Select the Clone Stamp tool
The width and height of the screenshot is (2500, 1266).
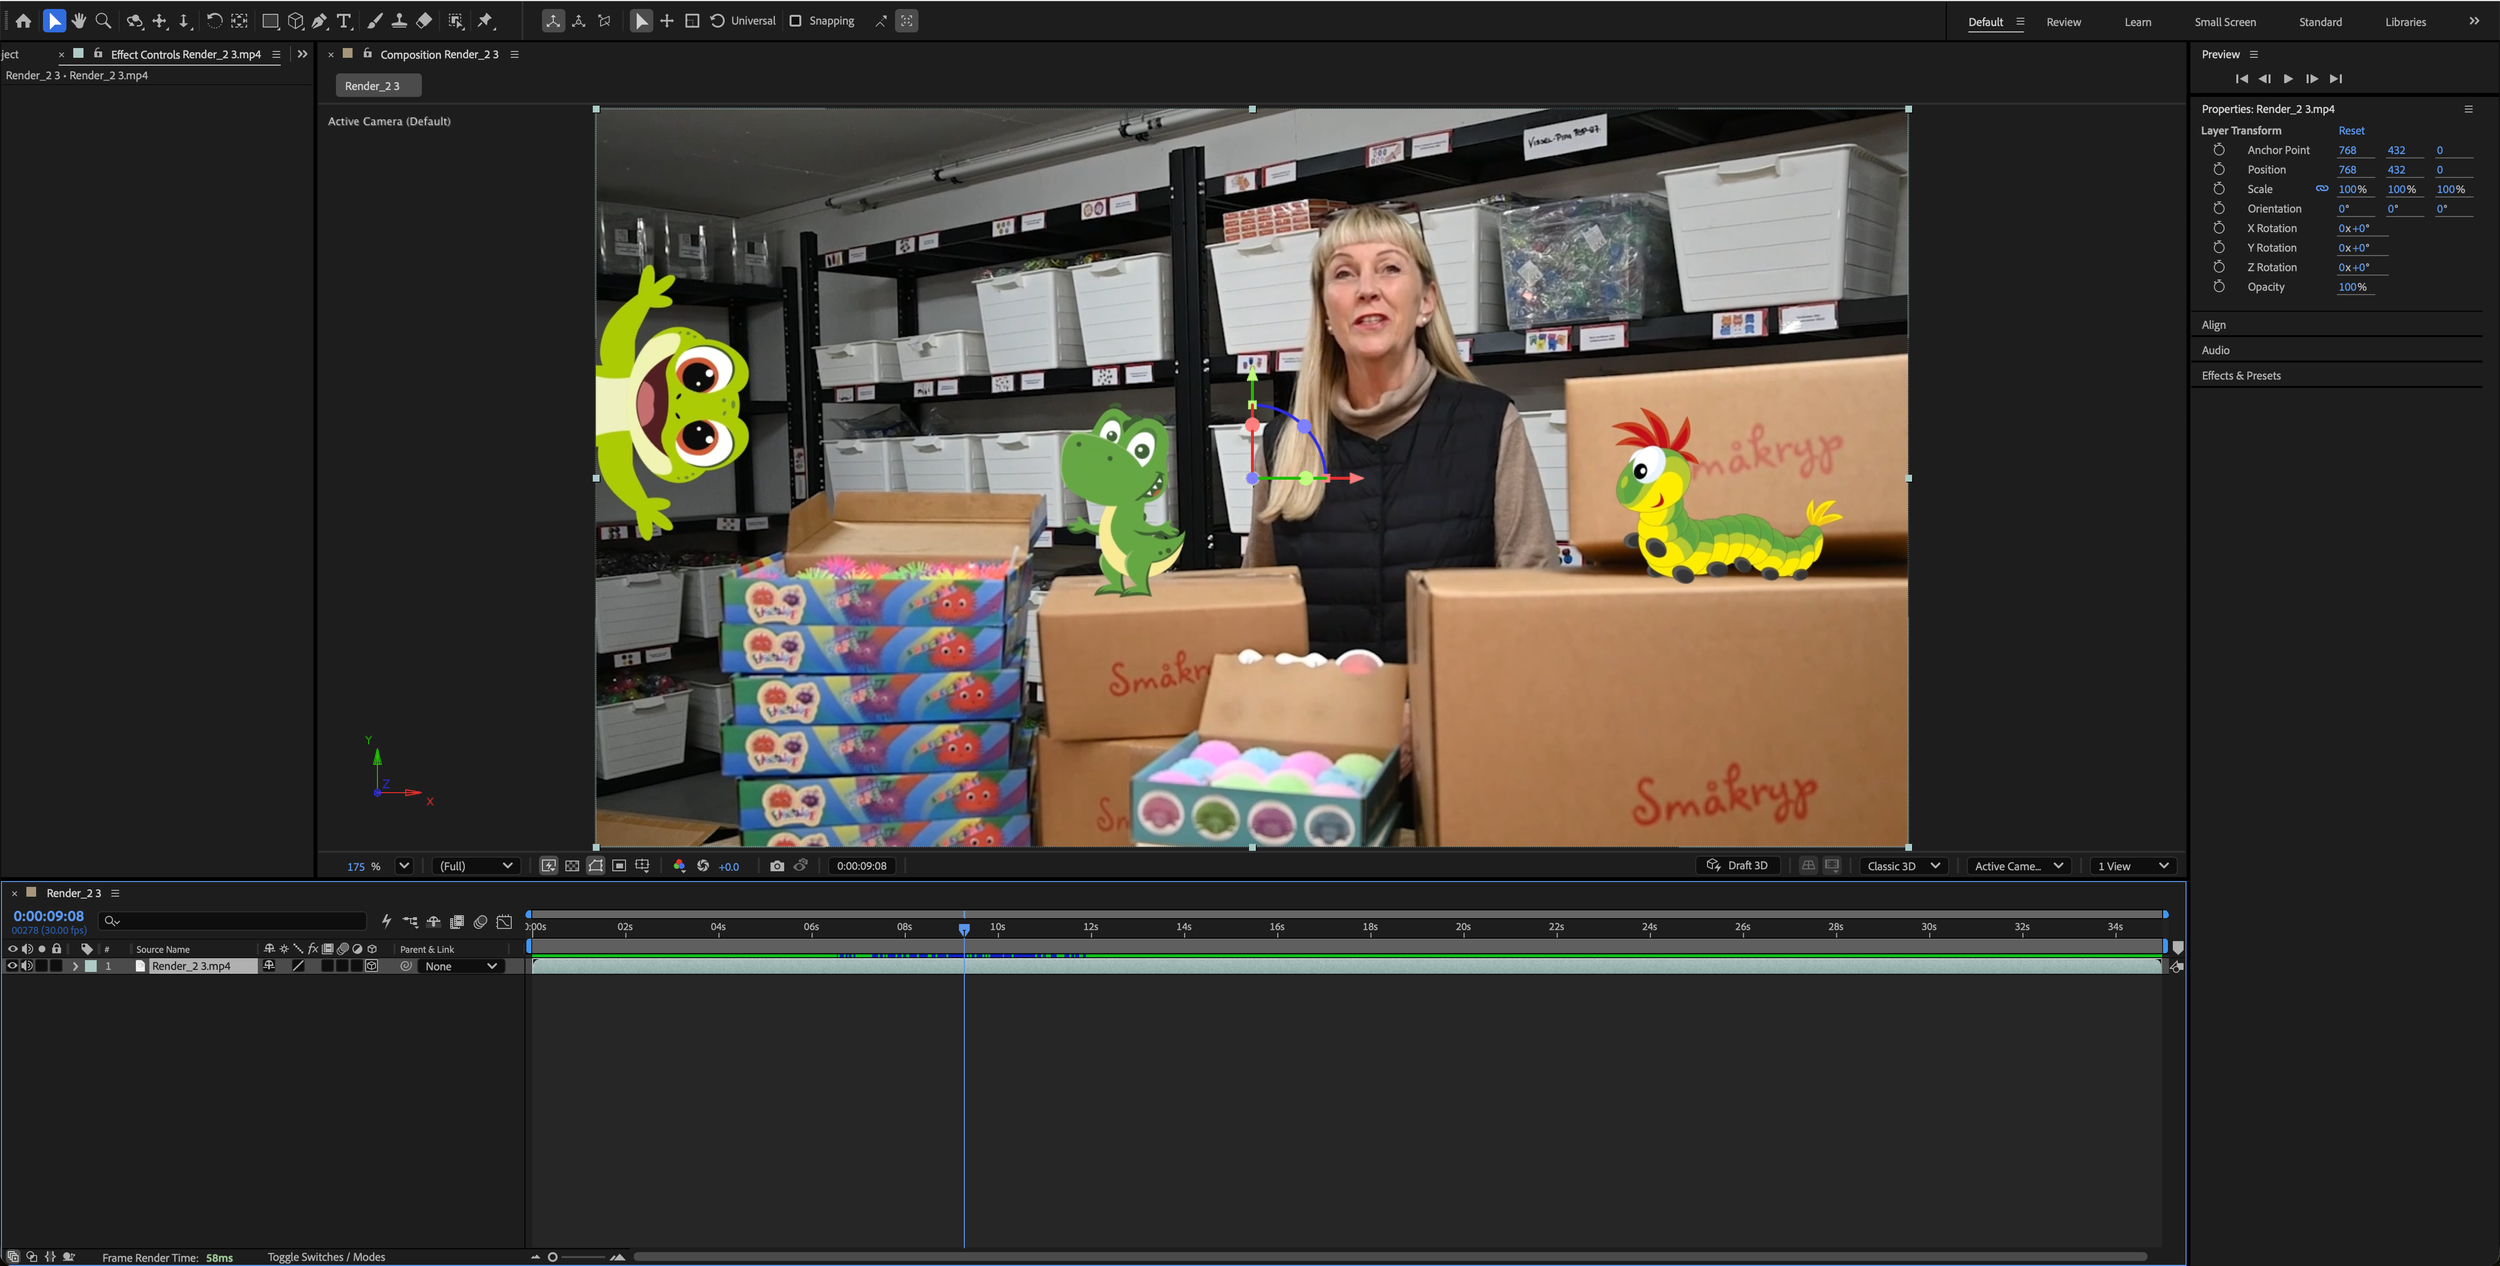(399, 21)
